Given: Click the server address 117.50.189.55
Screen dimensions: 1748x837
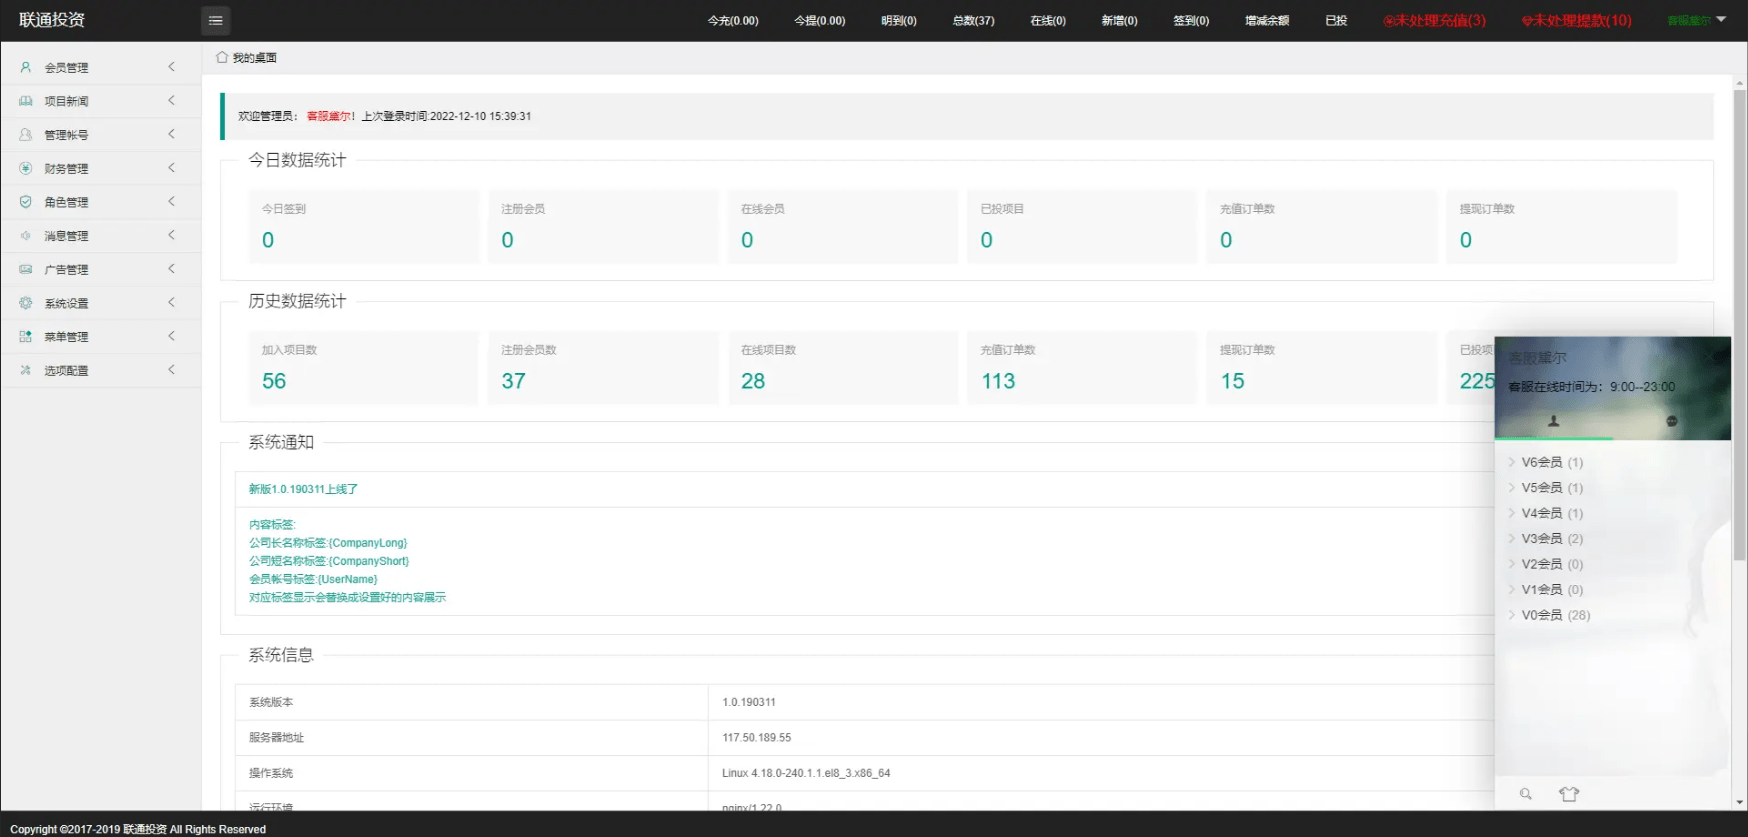Looking at the screenshot, I should [757, 738].
